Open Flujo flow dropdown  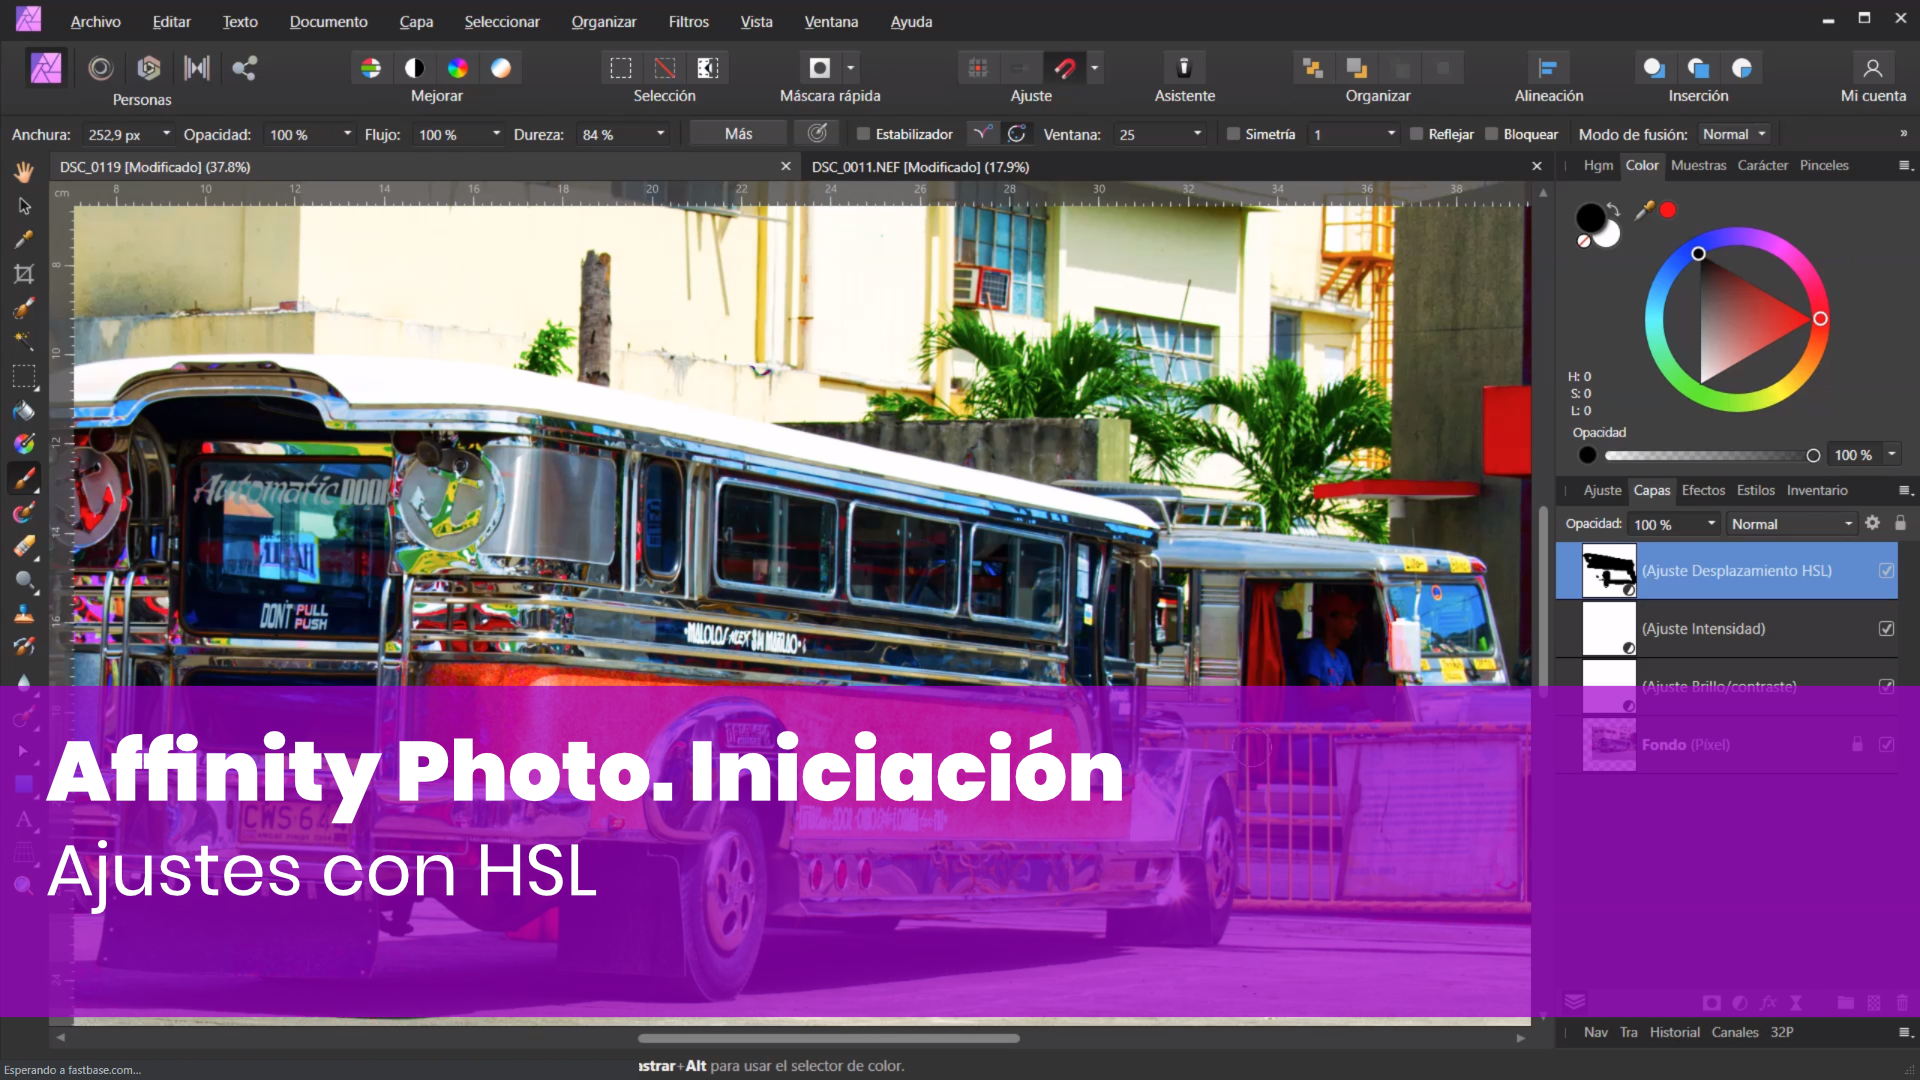[x=496, y=134]
